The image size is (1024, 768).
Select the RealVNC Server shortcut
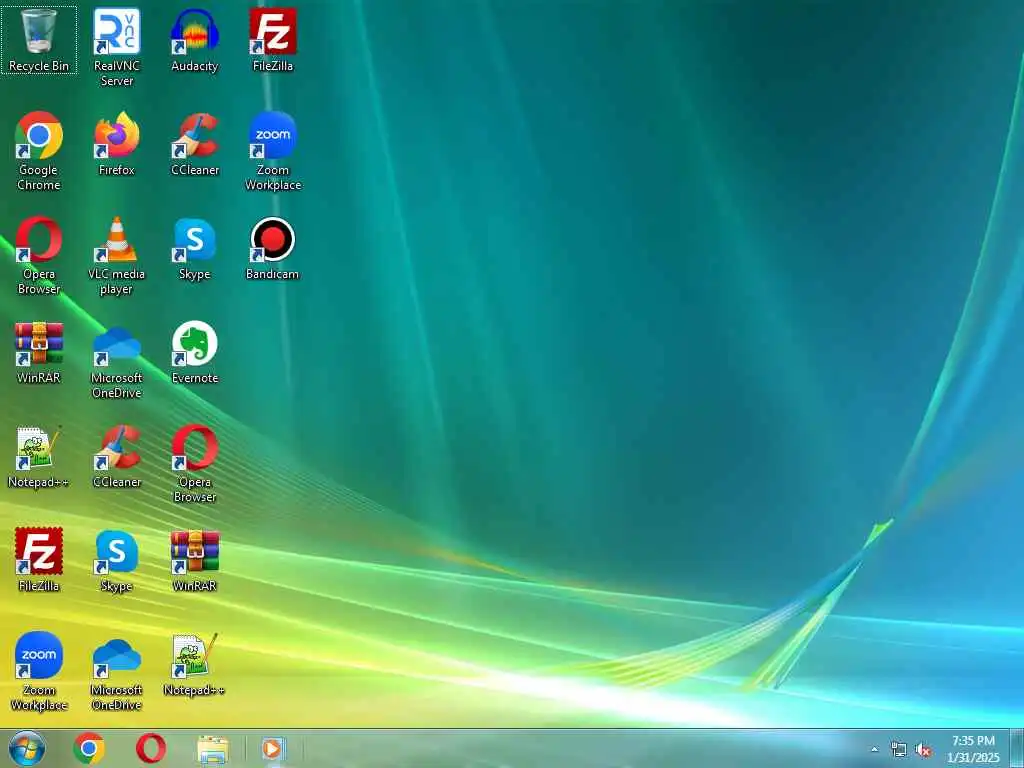(x=117, y=47)
